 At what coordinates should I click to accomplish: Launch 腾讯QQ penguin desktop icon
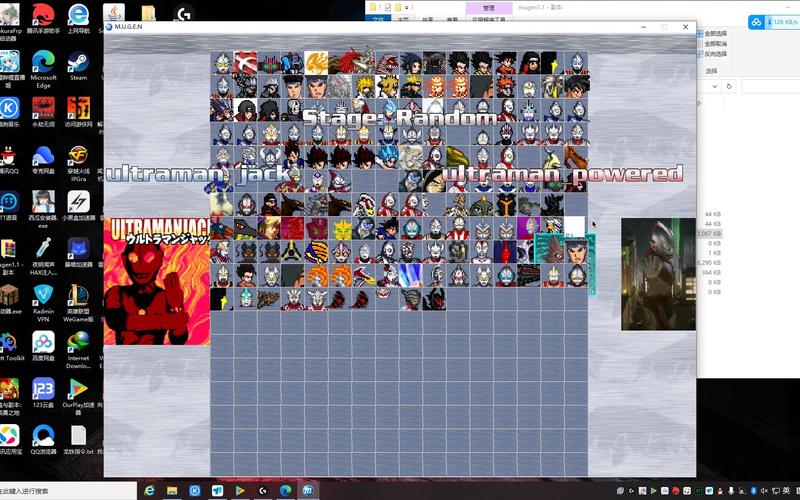tap(9, 160)
